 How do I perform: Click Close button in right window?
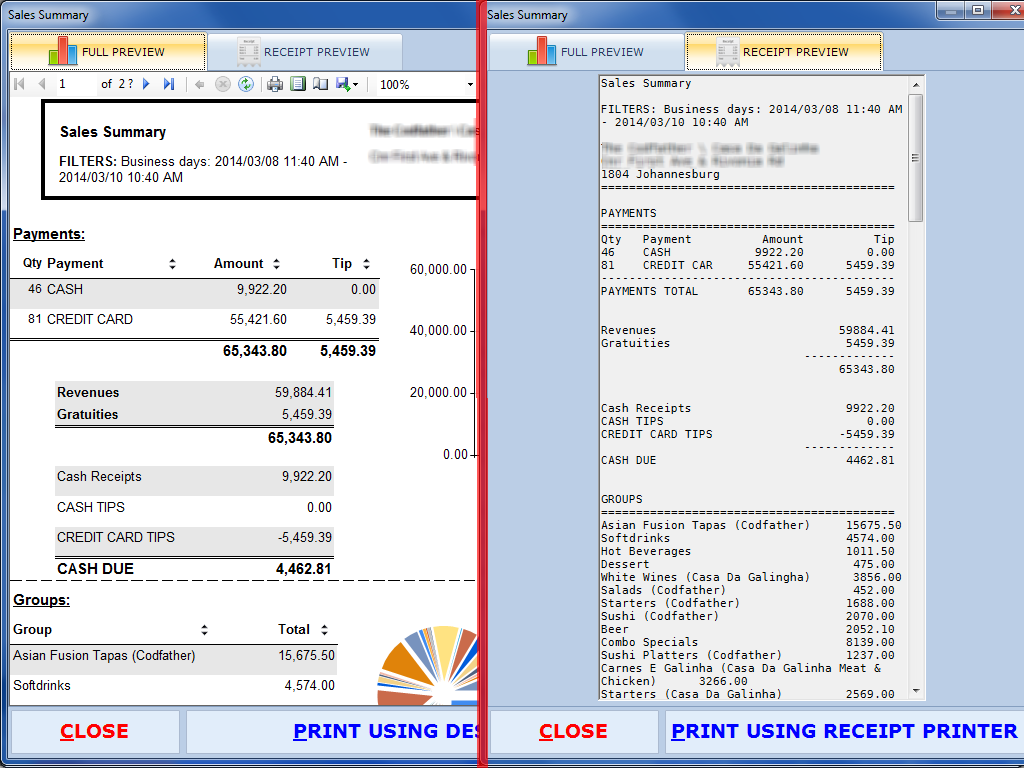click(x=574, y=732)
